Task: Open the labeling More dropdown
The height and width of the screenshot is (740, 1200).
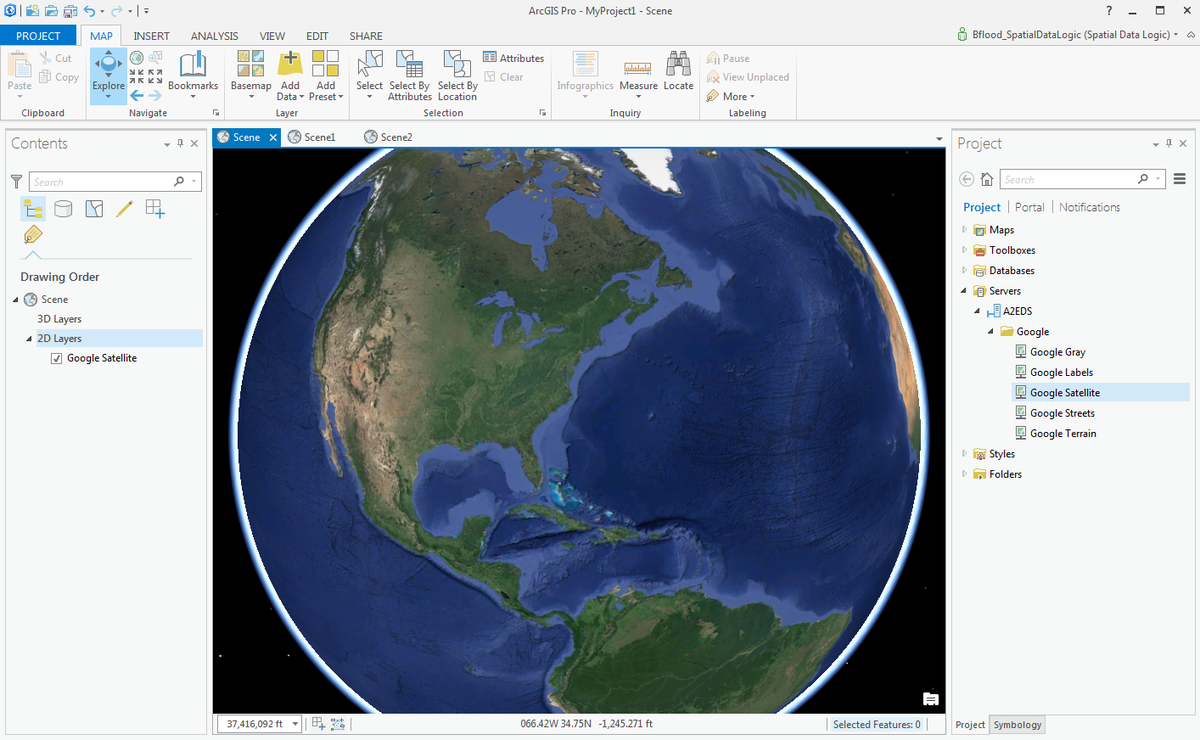Action: point(731,96)
